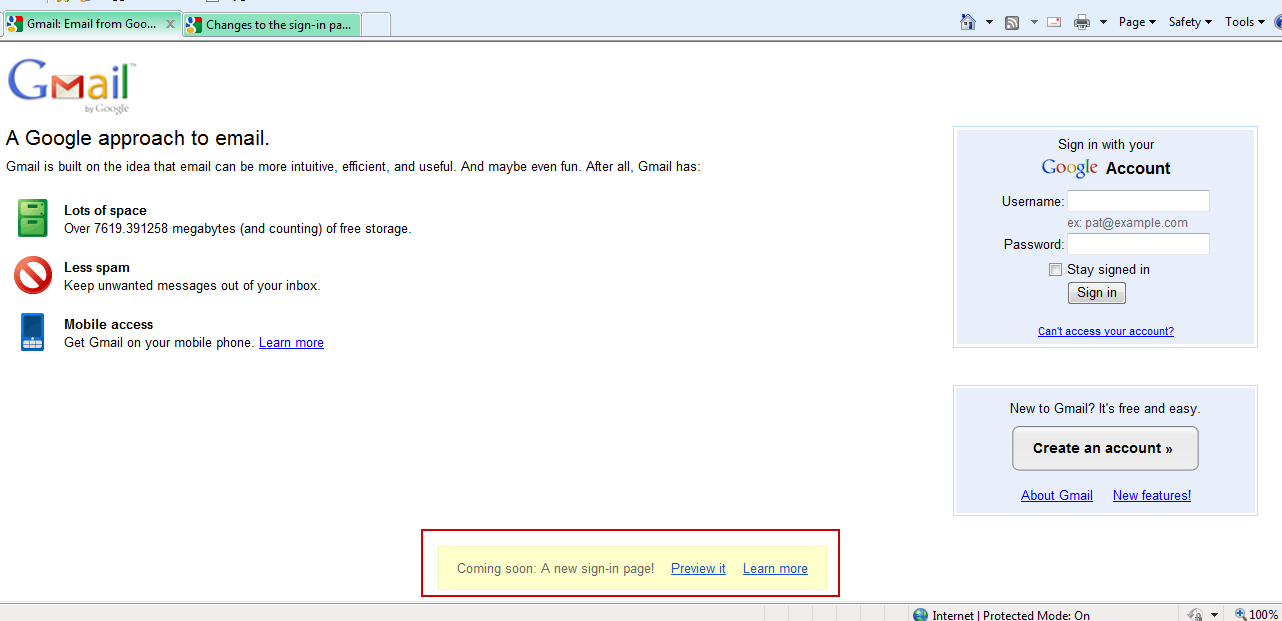This screenshot has height=621, width=1282.
Task: Expand the feeds dropdown arrow
Action: [x=1034, y=22]
